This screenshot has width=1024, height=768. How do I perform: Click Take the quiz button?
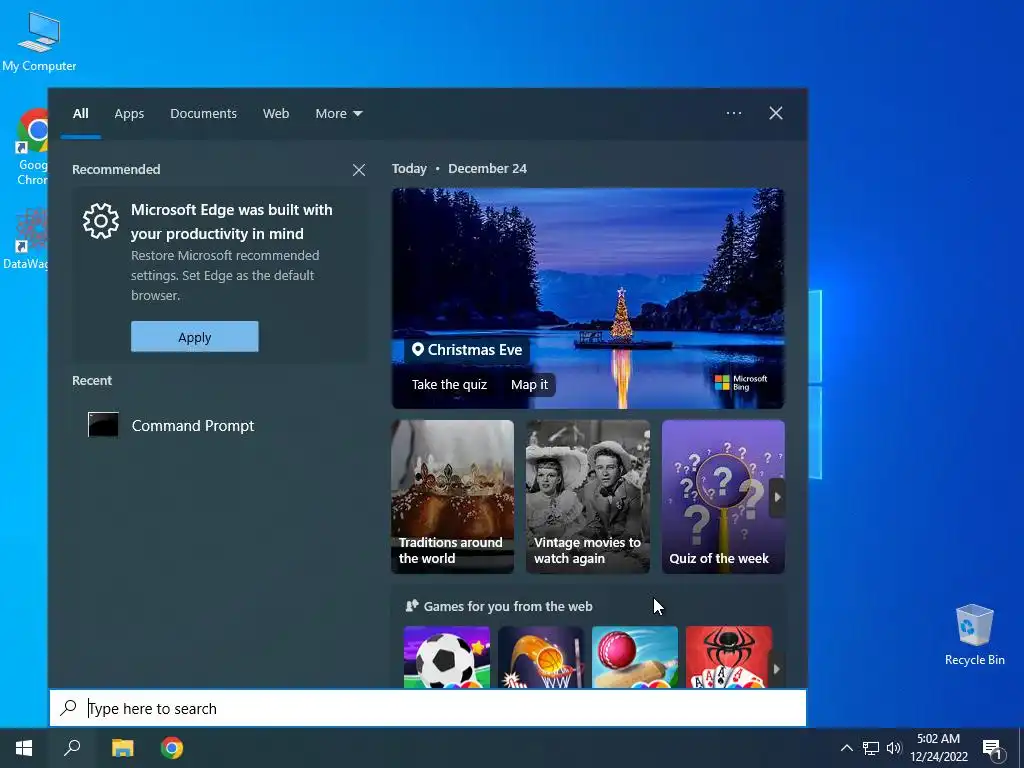coord(449,385)
